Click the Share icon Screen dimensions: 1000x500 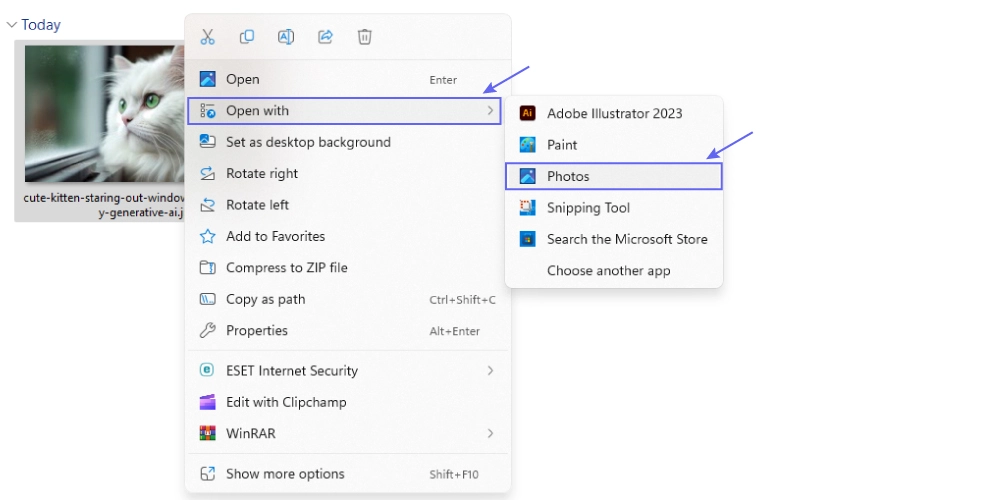(x=325, y=37)
